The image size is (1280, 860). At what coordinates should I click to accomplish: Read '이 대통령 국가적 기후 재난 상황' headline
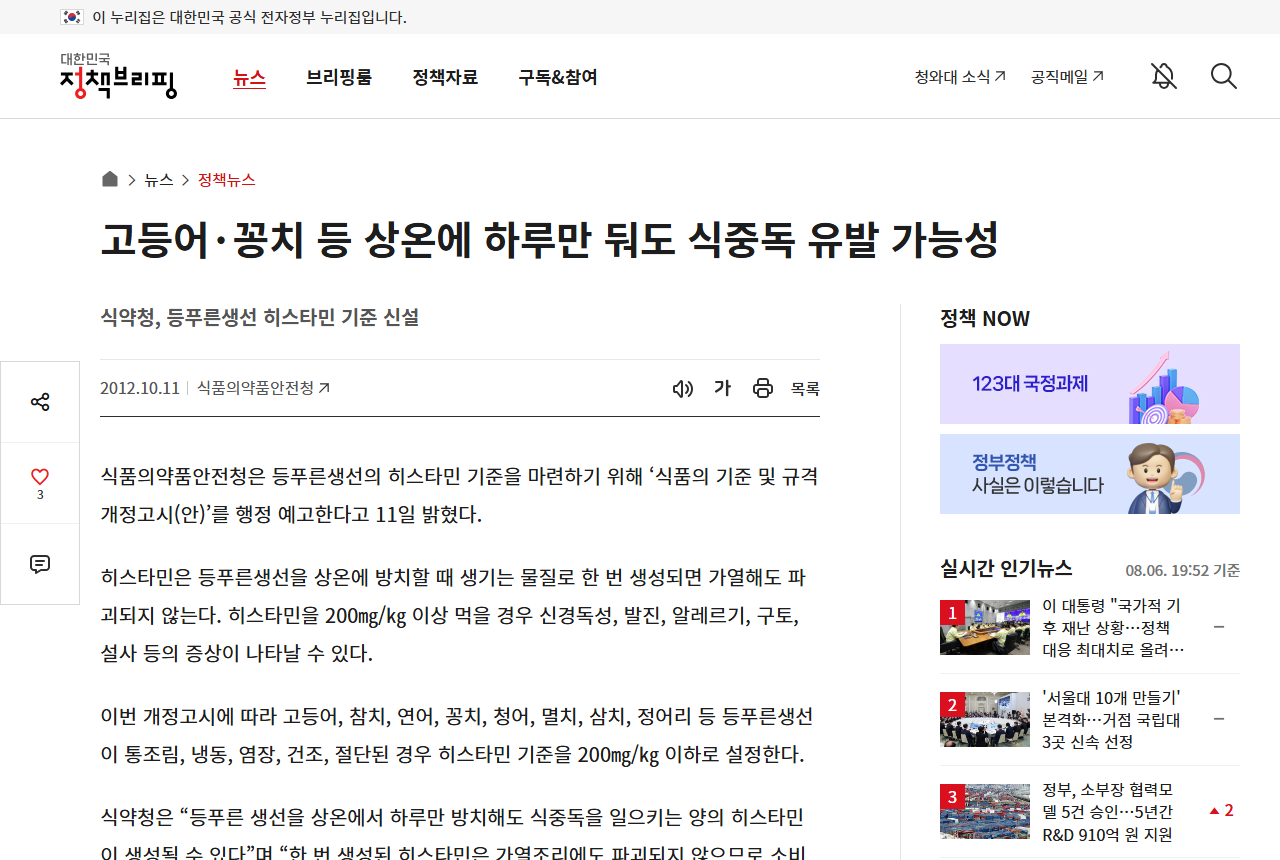click(x=1113, y=627)
